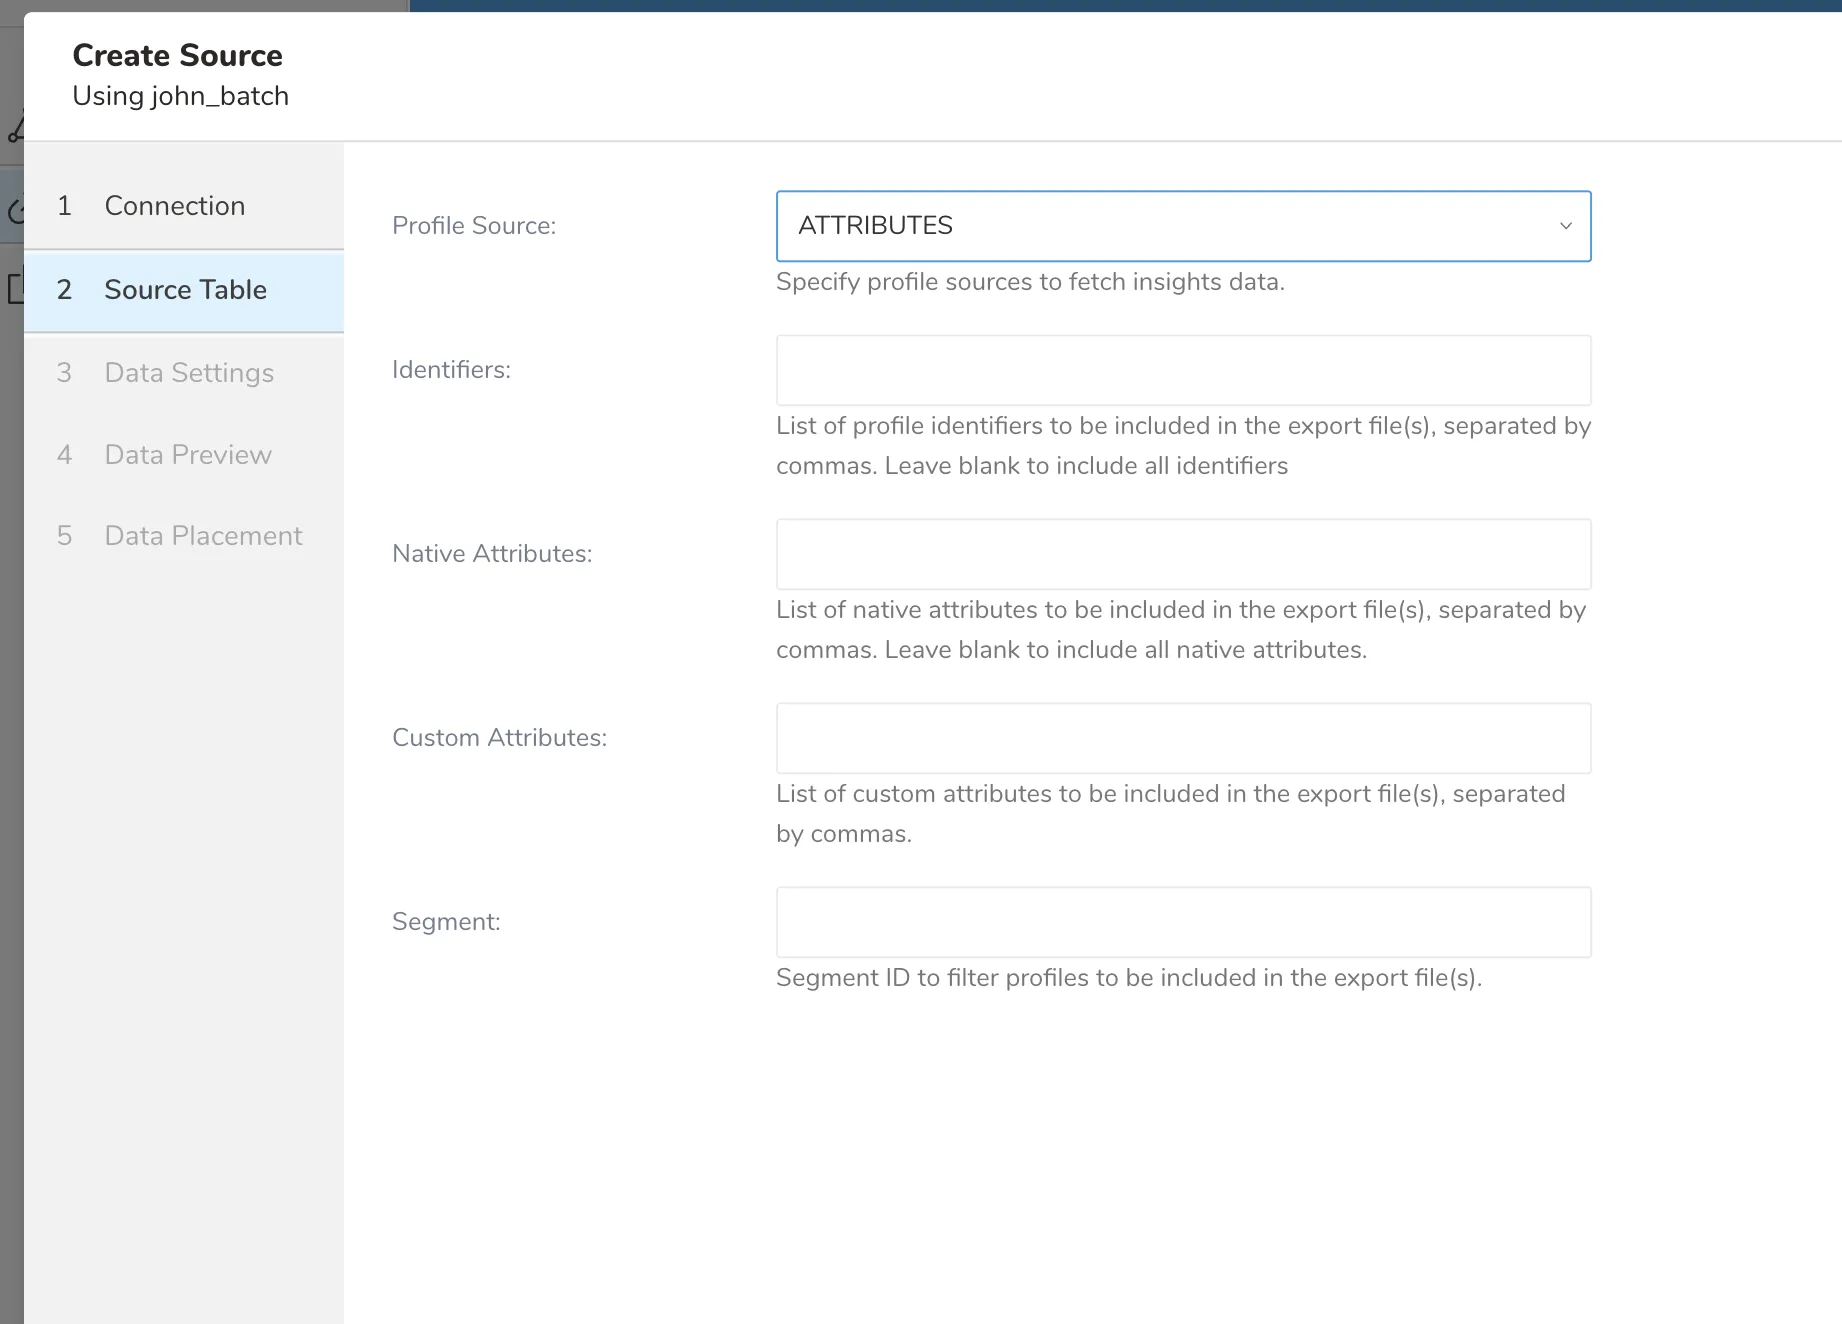Click the 'Profile Source:' label
The height and width of the screenshot is (1324, 1842).
pos(473,226)
